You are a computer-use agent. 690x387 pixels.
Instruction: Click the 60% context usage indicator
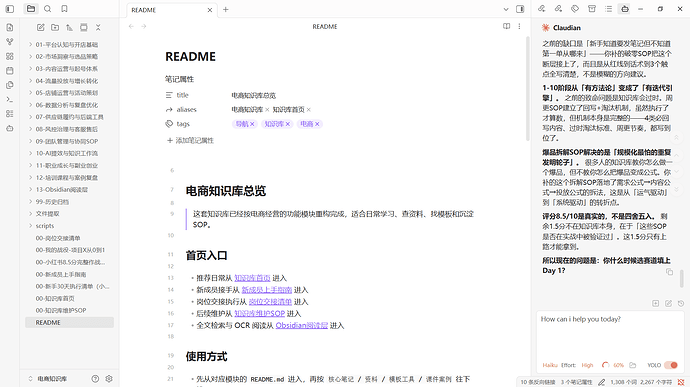point(613,365)
